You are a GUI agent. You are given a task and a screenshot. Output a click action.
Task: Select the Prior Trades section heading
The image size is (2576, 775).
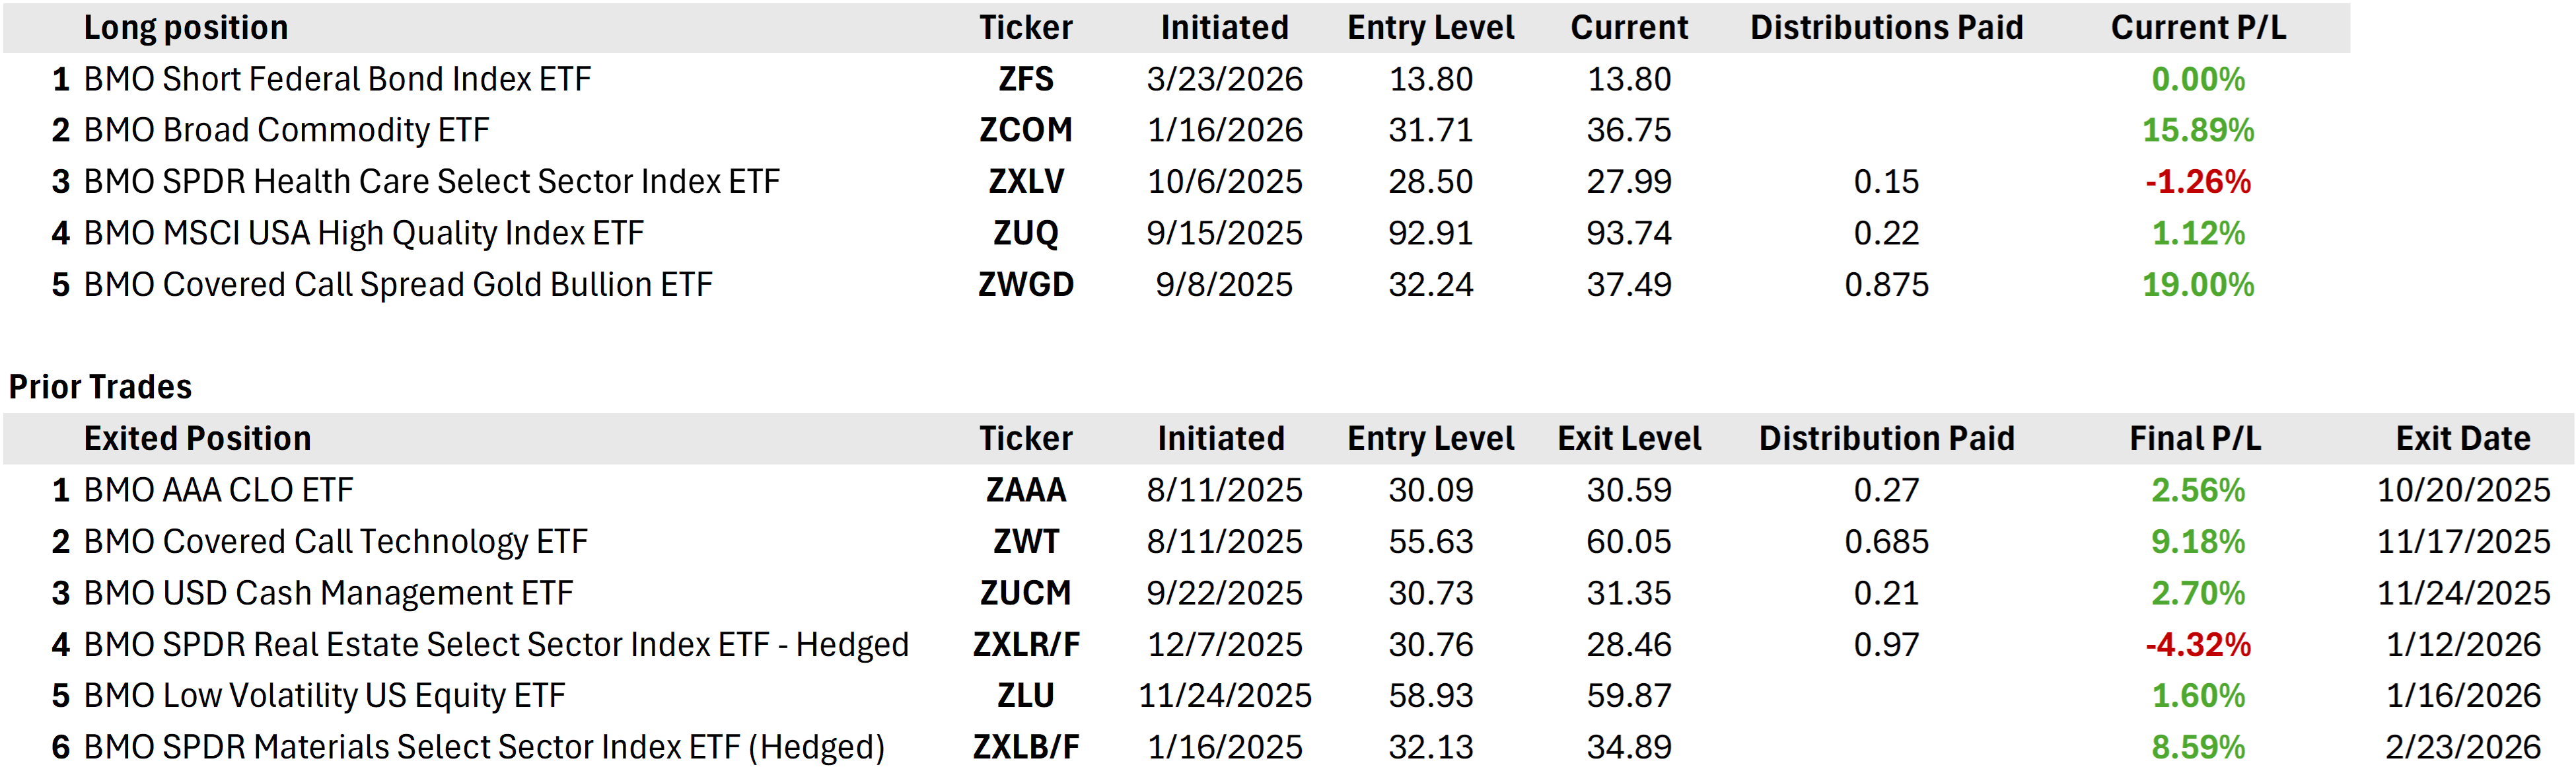pos(100,387)
